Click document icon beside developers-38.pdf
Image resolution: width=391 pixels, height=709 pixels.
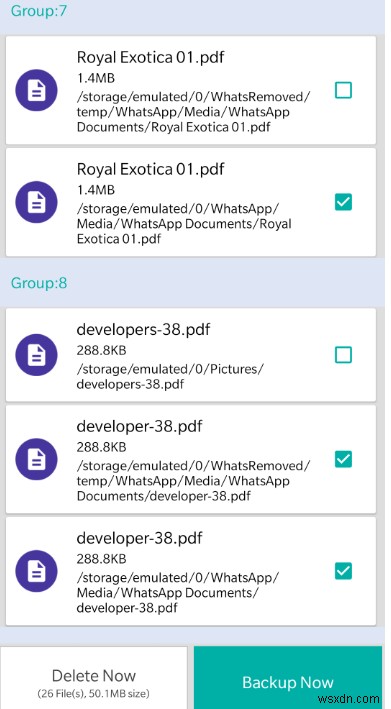click(x=37, y=355)
